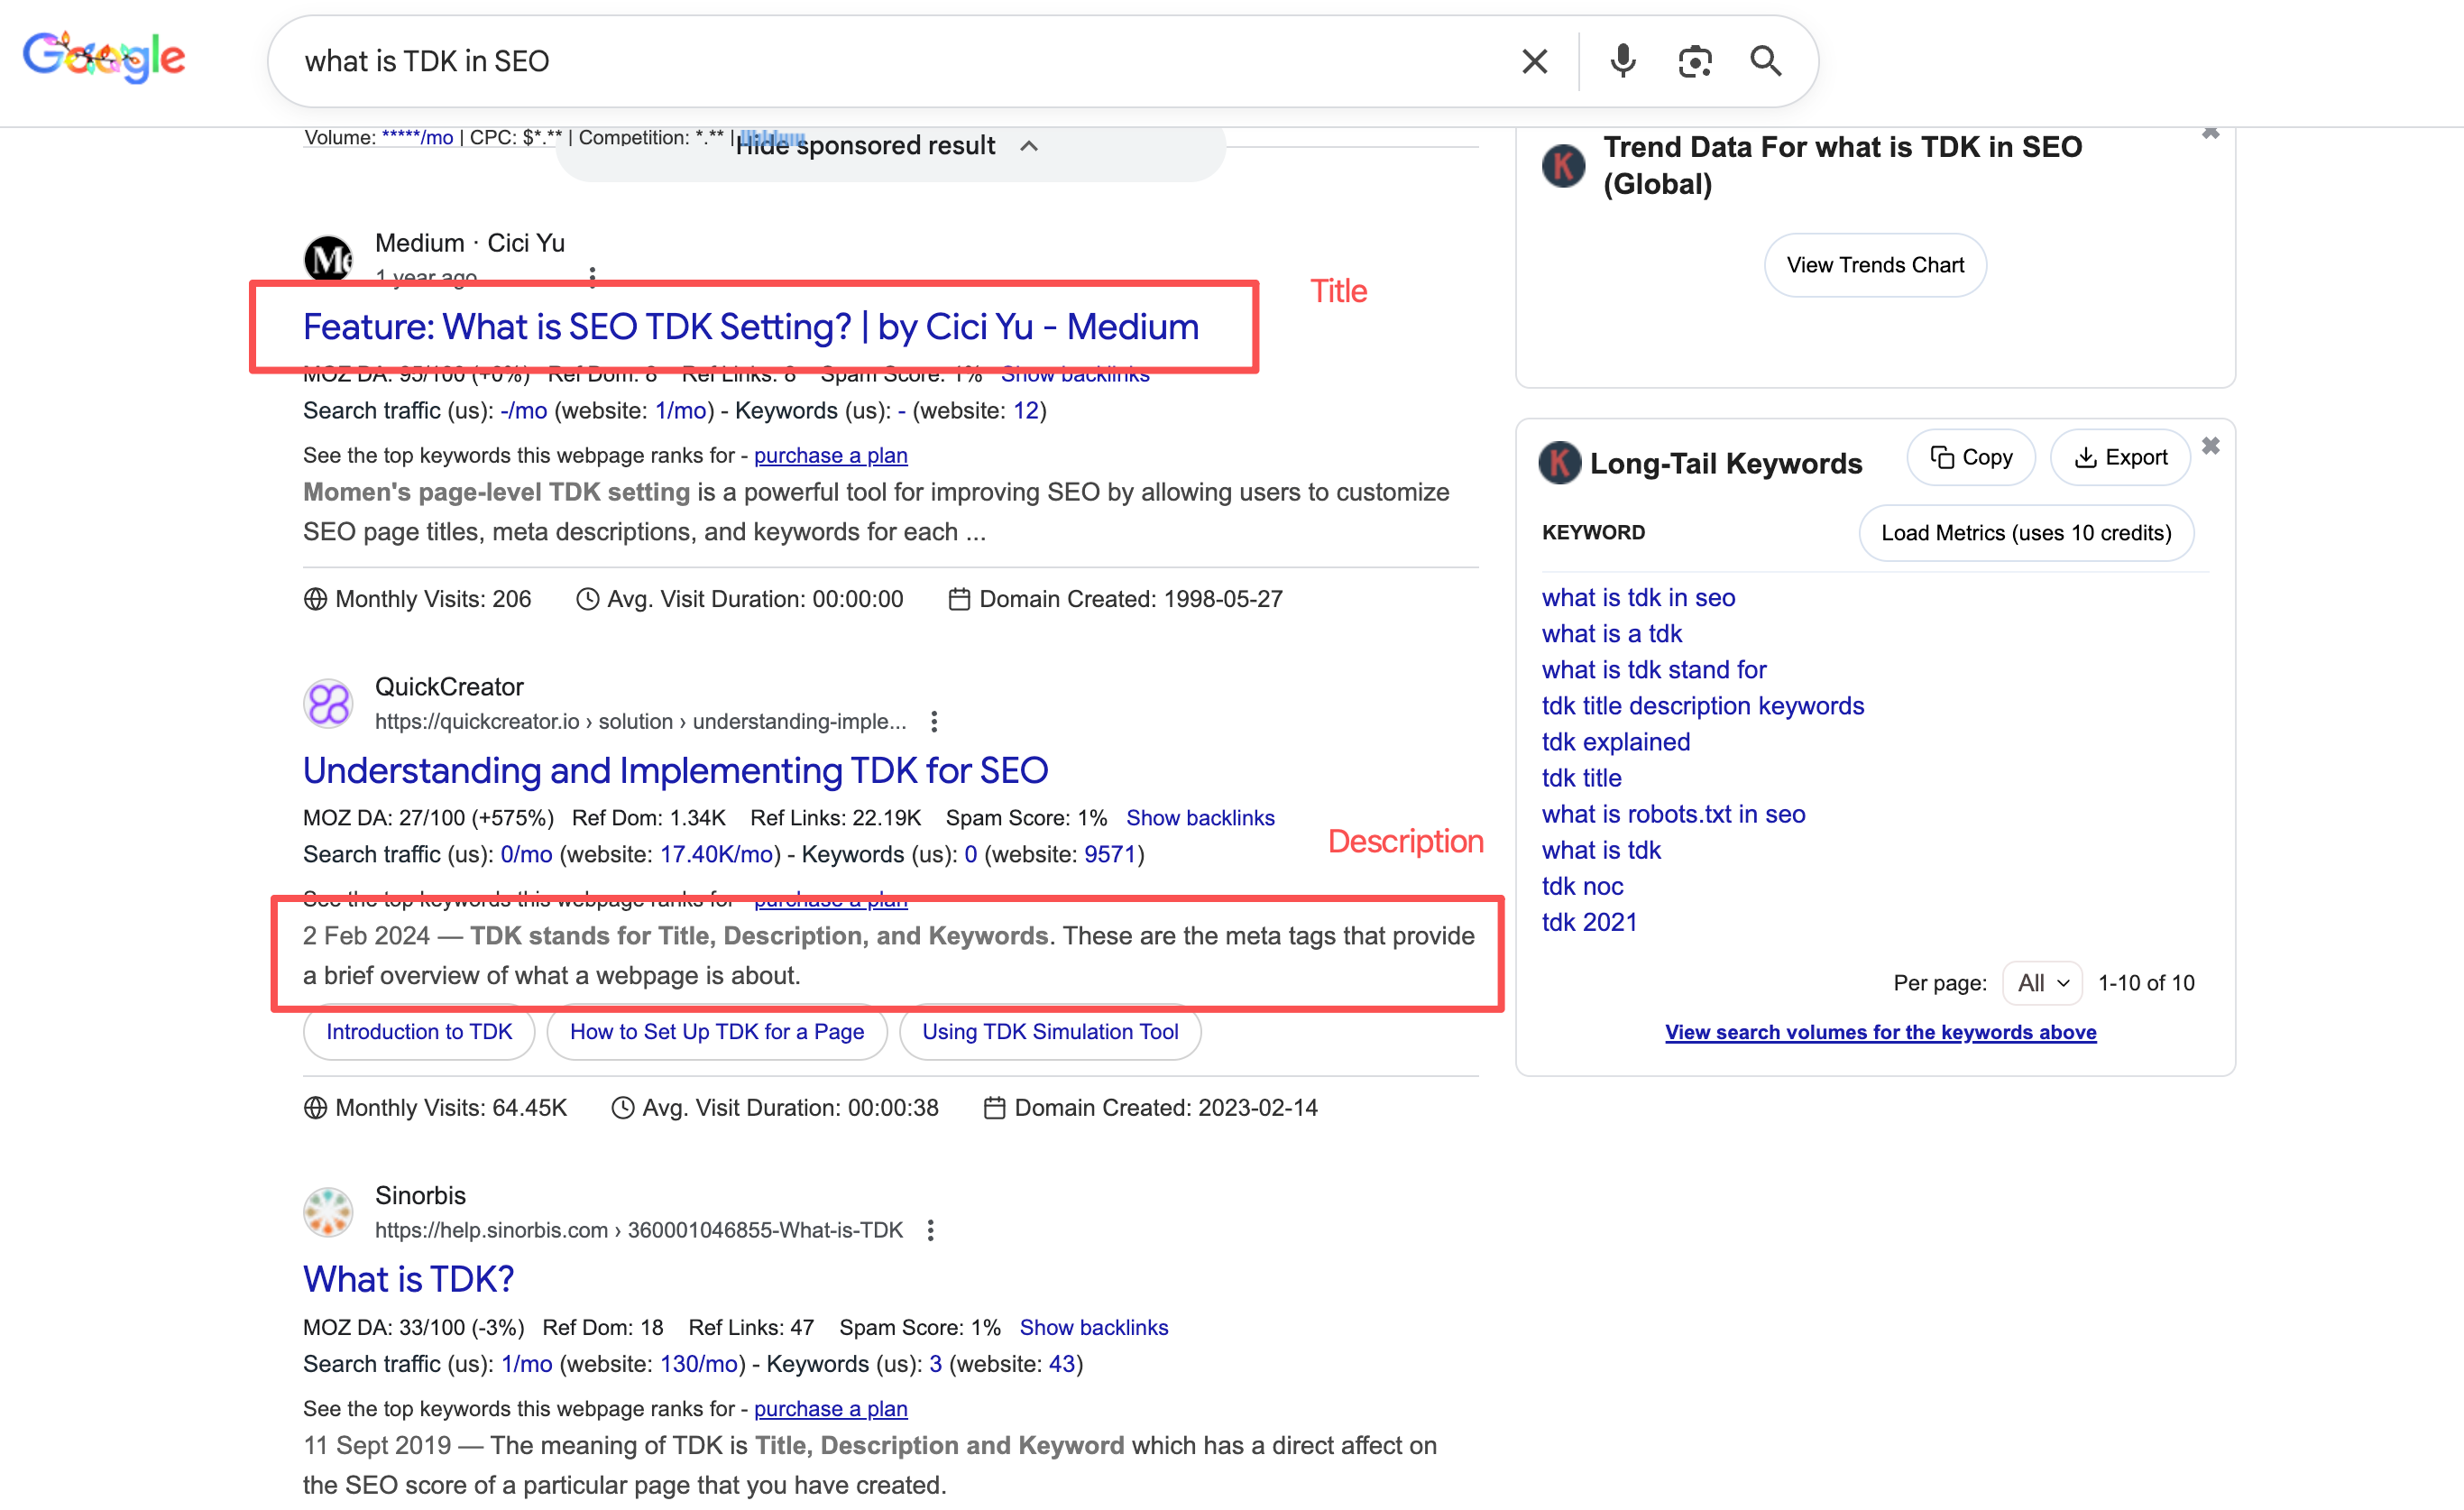Open more options for QuickCreator result
This screenshot has height=1510, width=2464.
click(933, 721)
